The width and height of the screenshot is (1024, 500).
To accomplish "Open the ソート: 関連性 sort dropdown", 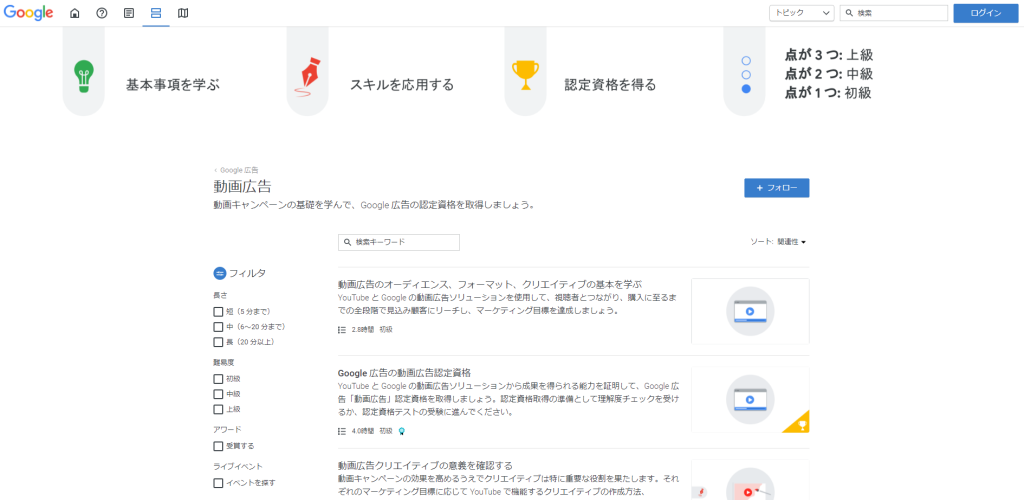I will point(778,242).
